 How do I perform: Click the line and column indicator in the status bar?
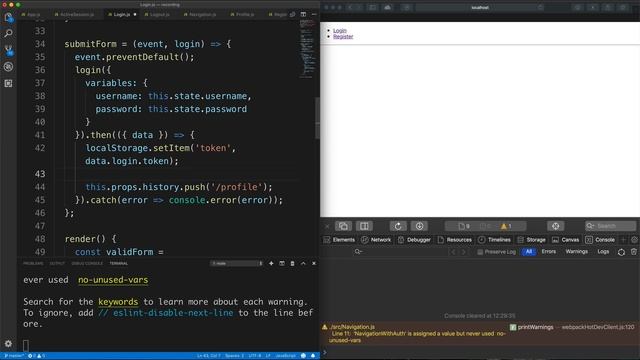pos(208,356)
